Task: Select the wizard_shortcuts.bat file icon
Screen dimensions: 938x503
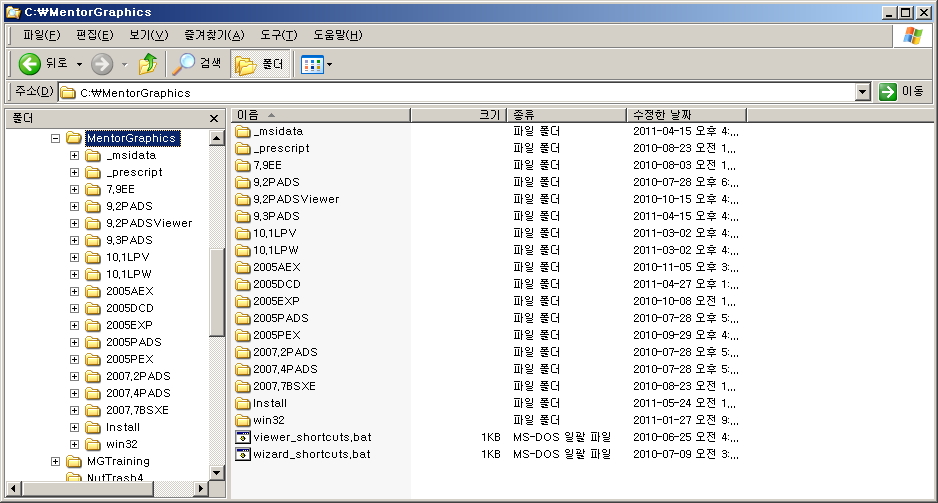Action: click(242, 454)
